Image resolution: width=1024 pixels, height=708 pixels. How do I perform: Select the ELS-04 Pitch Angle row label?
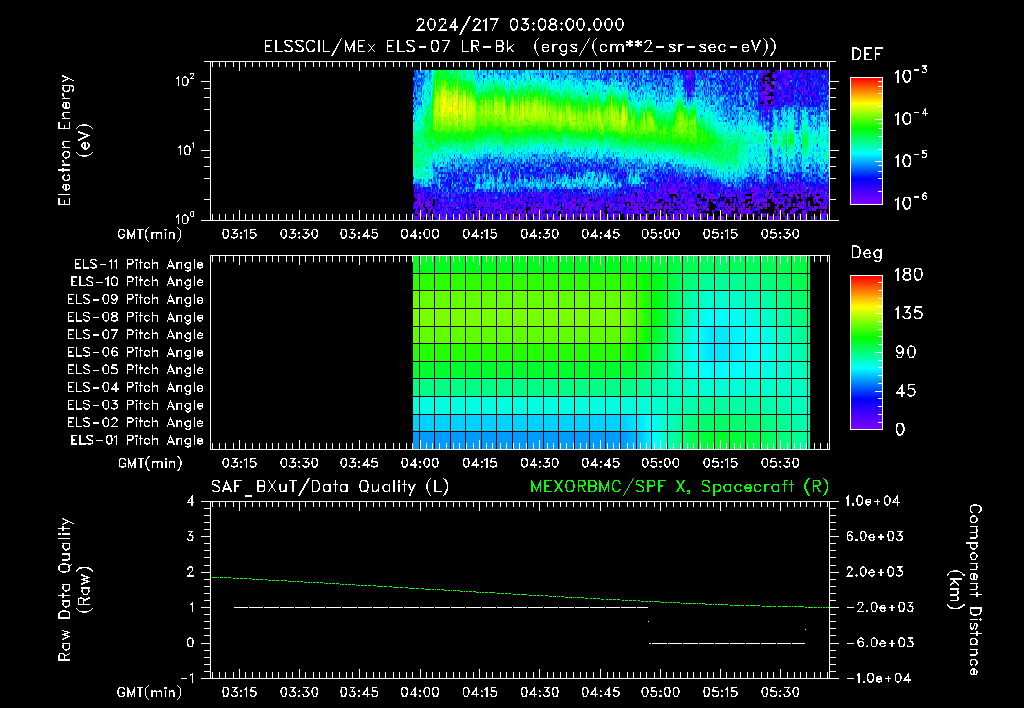[135, 387]
